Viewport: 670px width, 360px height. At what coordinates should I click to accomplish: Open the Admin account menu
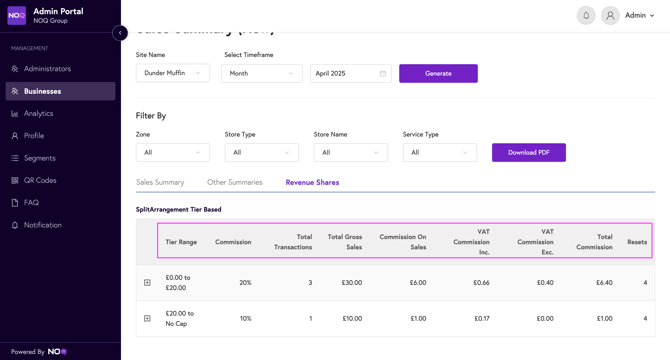pos(639,15)
